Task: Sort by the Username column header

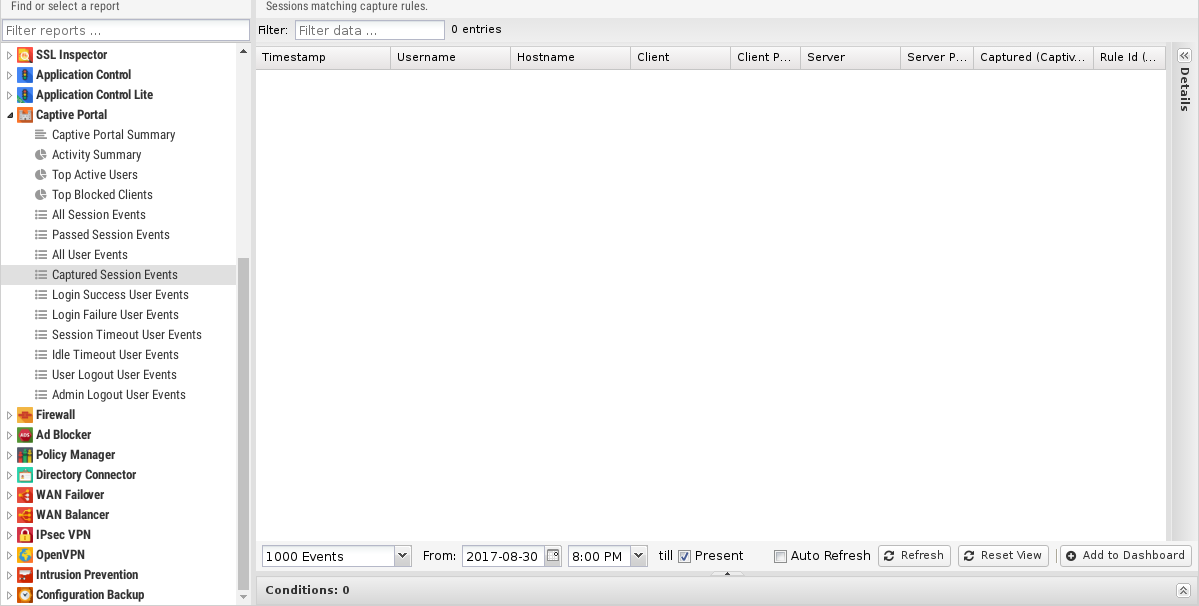Action: coord(450,57)
